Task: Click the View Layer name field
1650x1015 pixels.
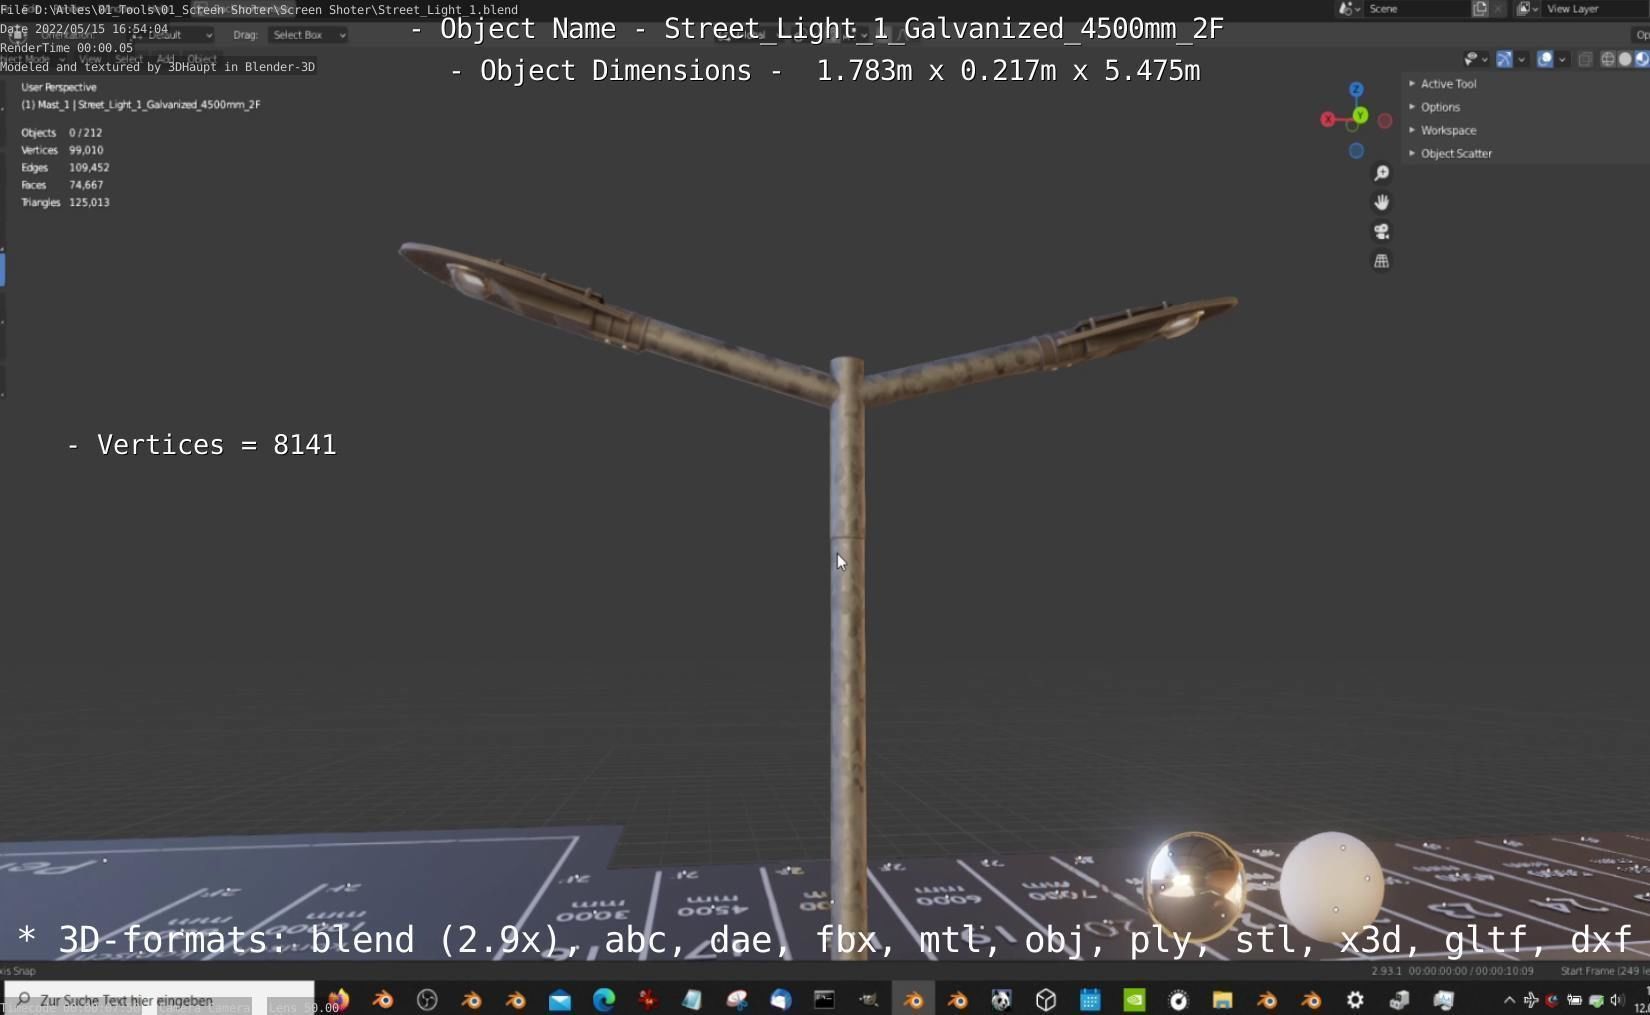Action: pos(1596,8)
